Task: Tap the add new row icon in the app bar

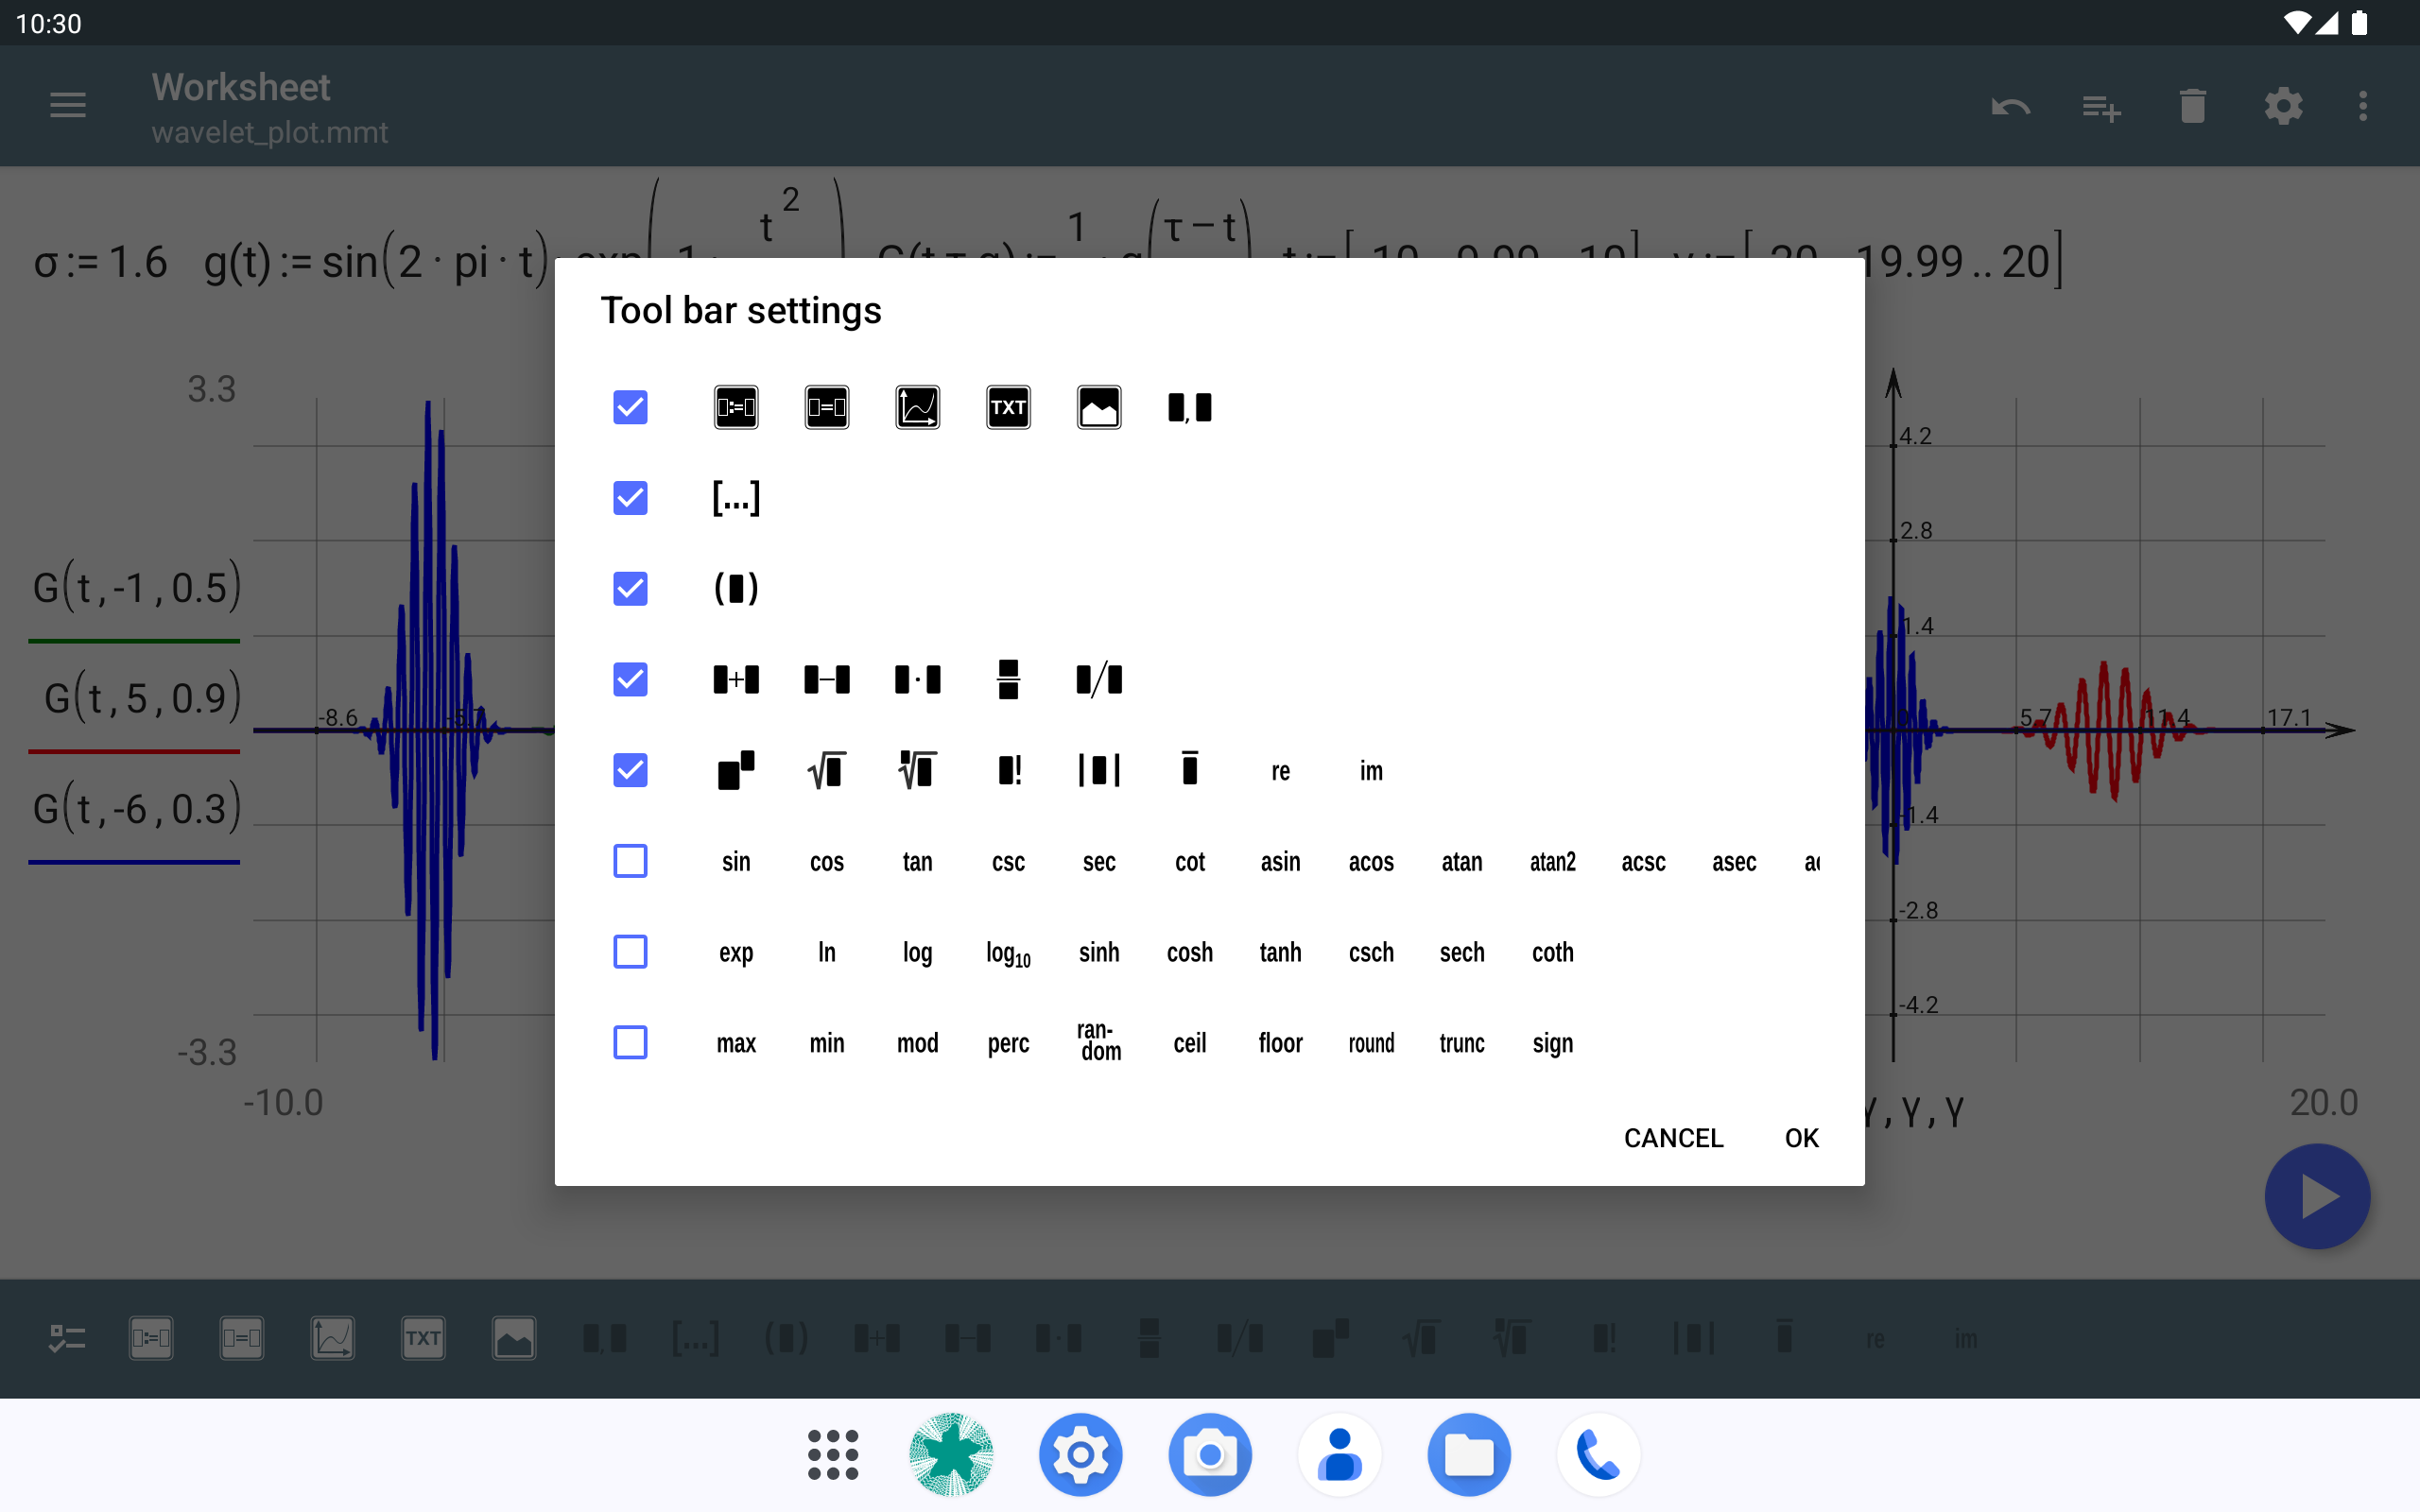Action: click(x=2102, y=106)
